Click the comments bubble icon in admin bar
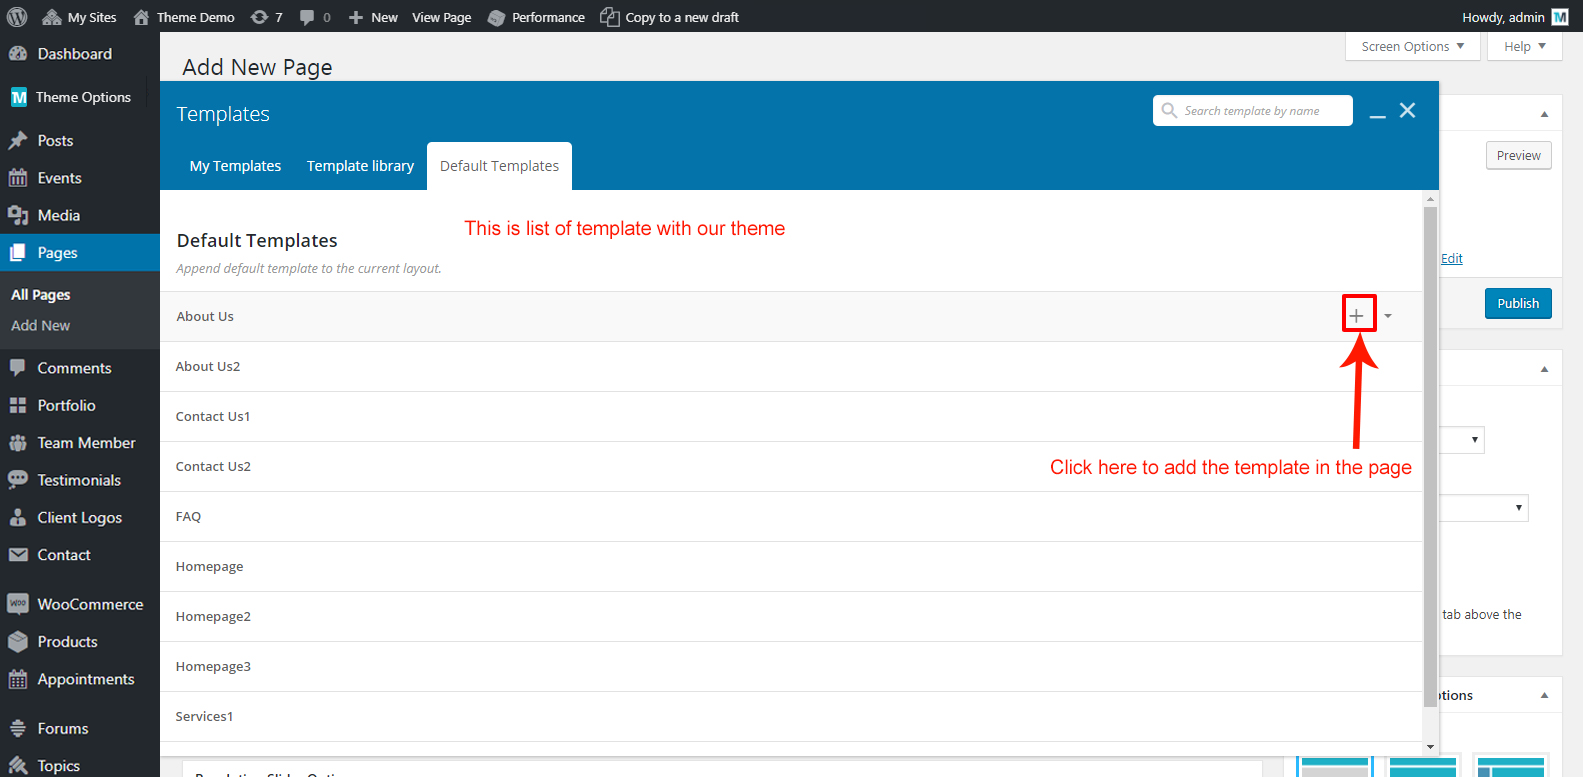This screenshot has width=1583, height=777. [308, 17]
